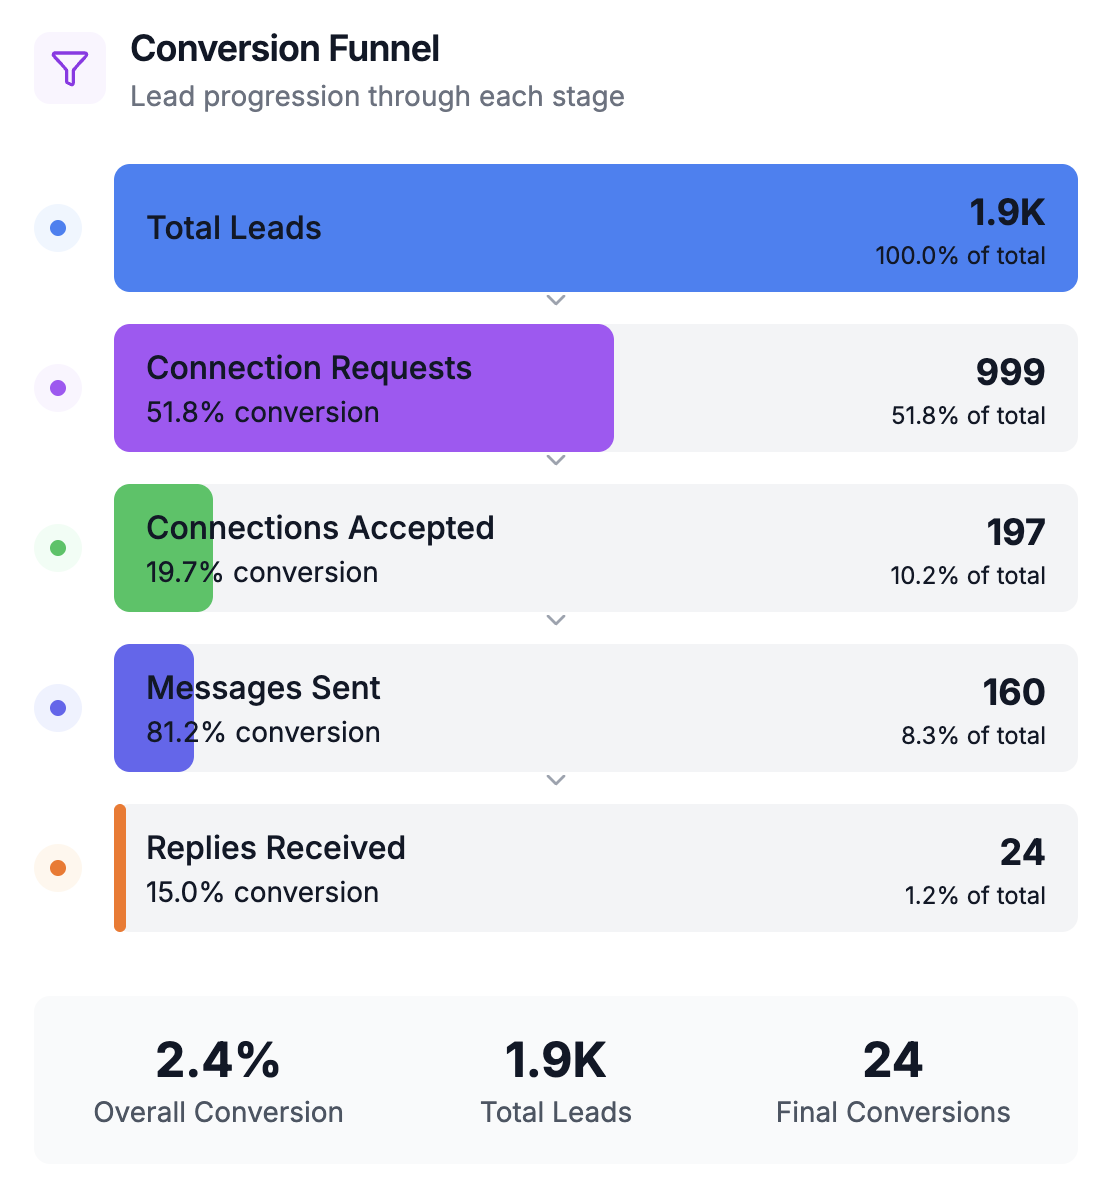
Task: Click the green Connections Accepted bar segment
Action: (164, 548)
